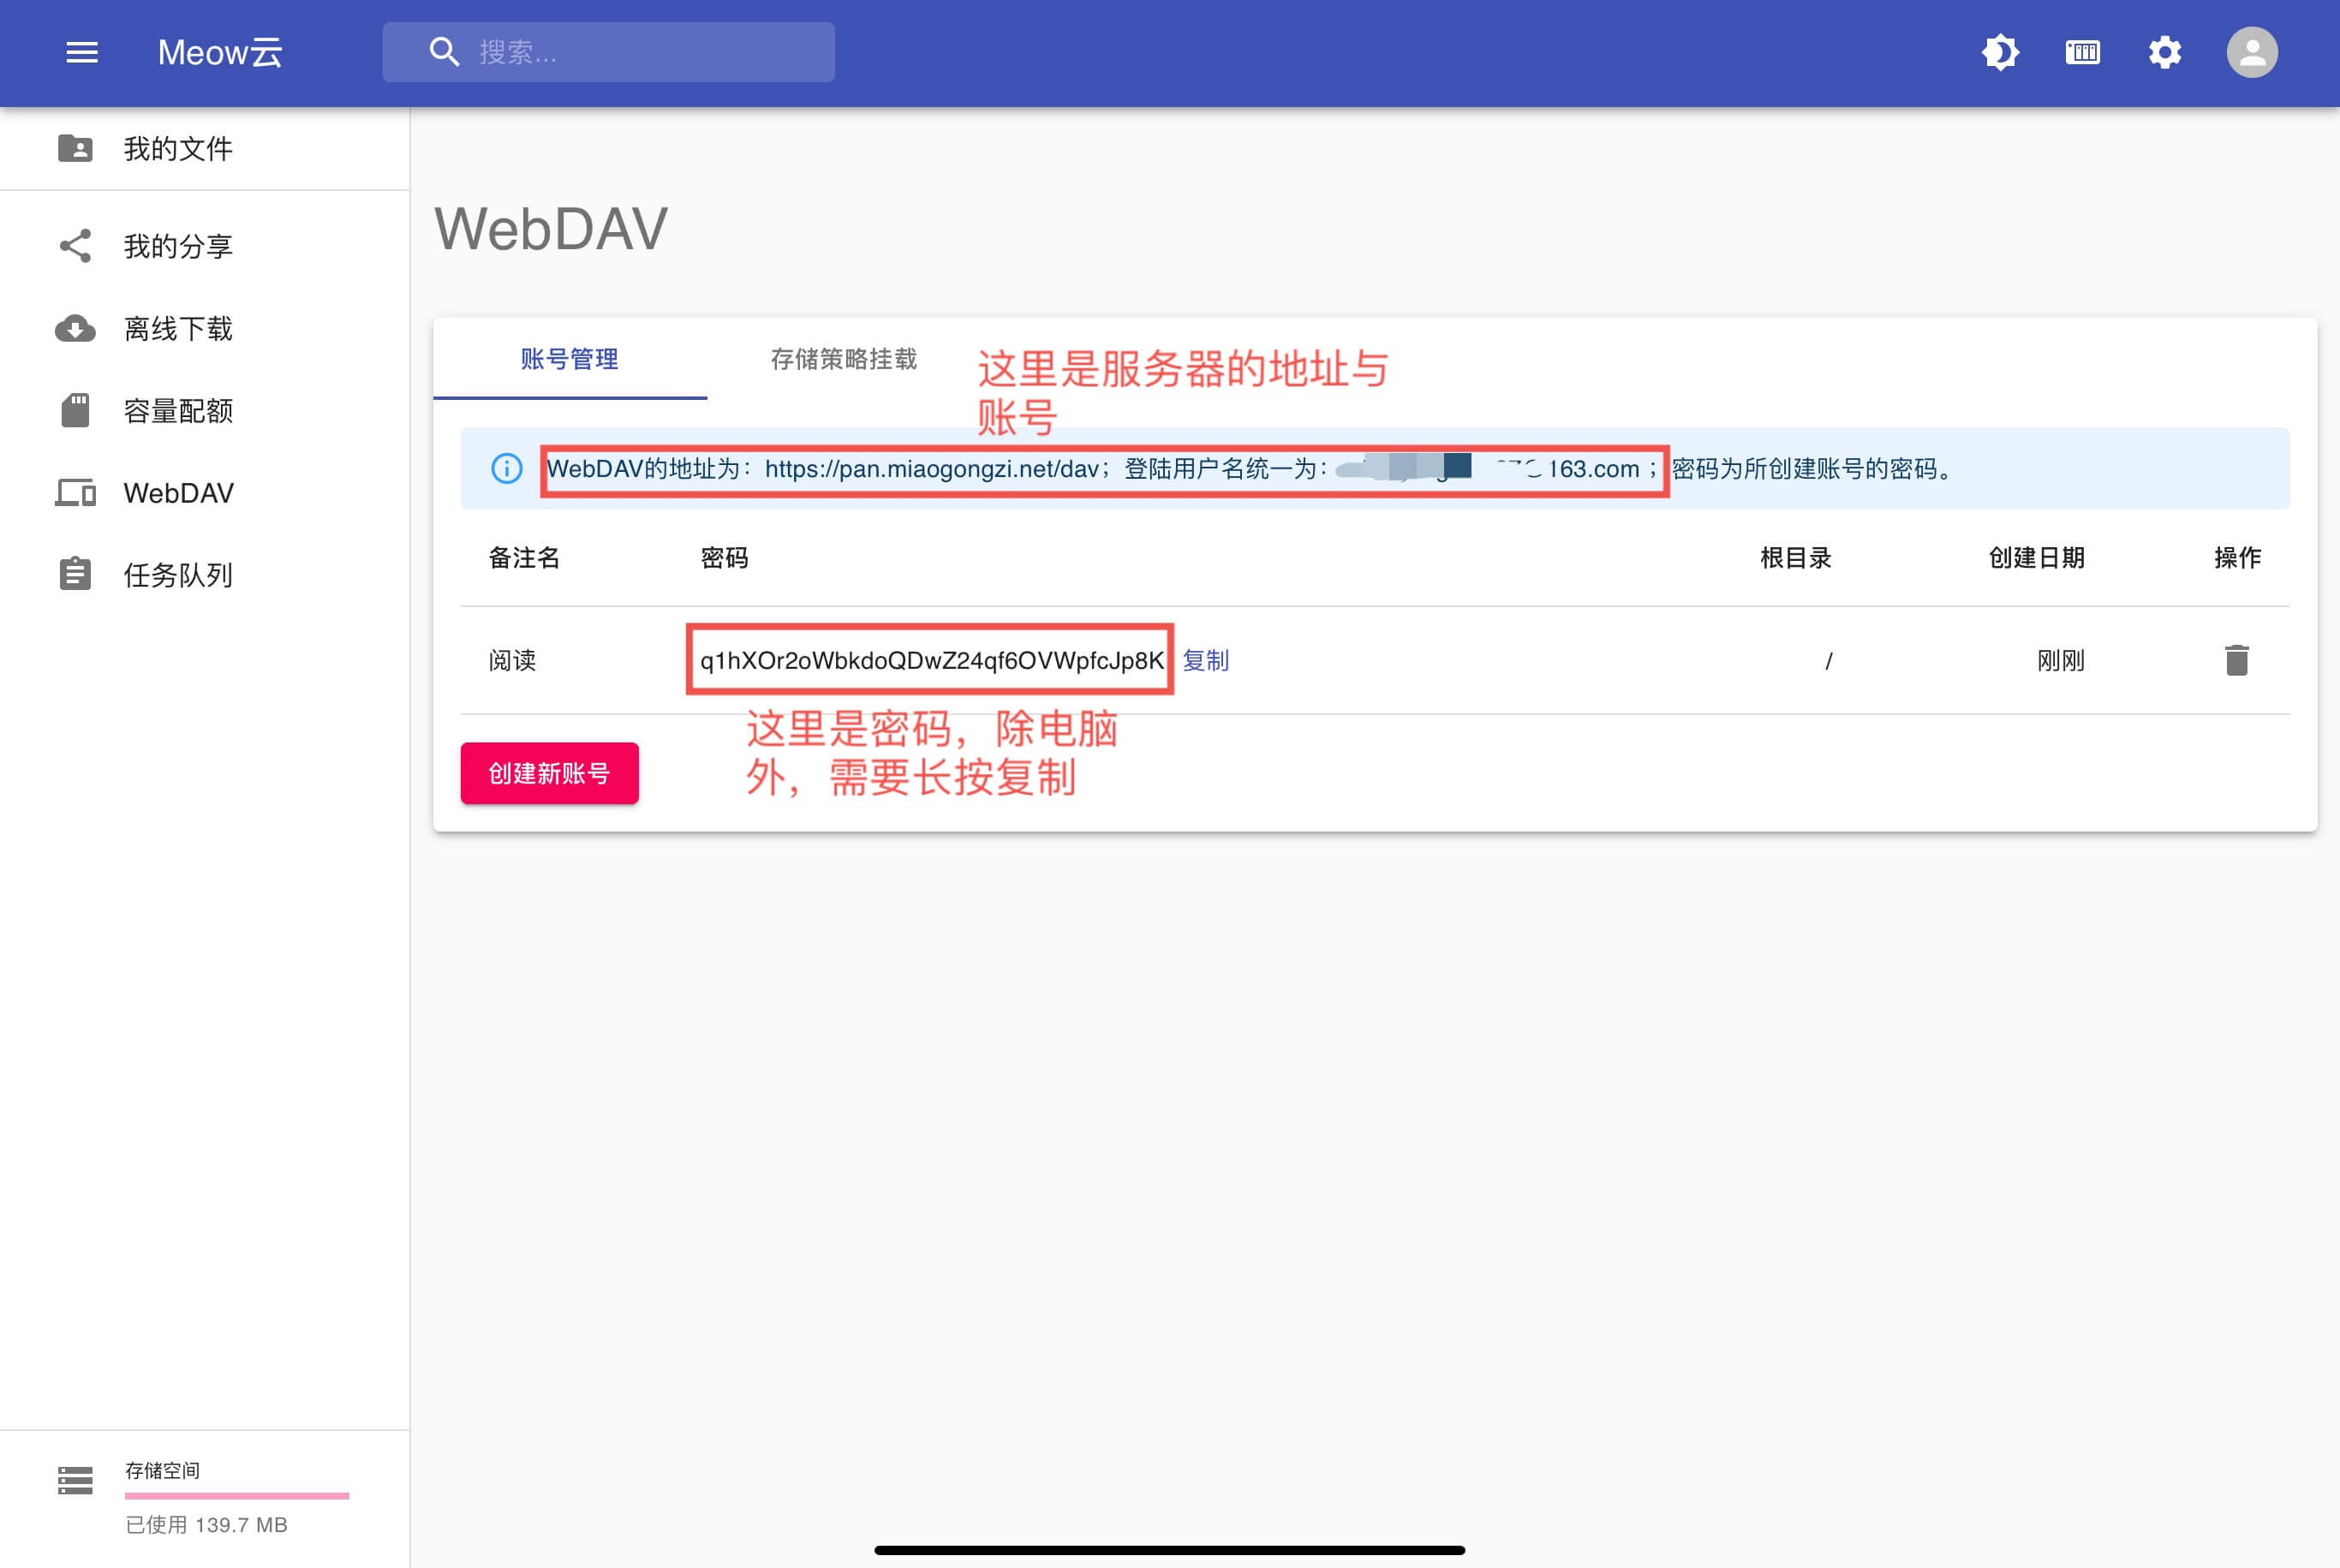Viewport: 2340px width, 1568px height.
Task: Open 任务队列 clipboard item
Action: [x=178, y=575]
